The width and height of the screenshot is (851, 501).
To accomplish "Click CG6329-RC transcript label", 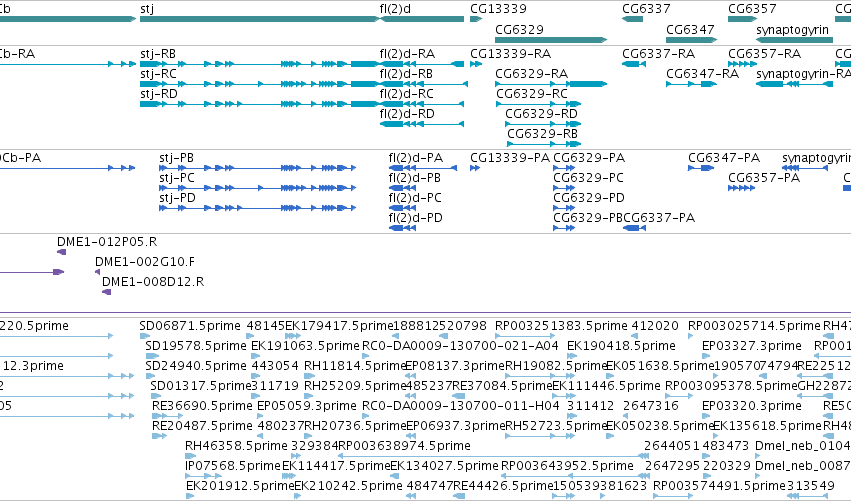I will pos(531,94).
